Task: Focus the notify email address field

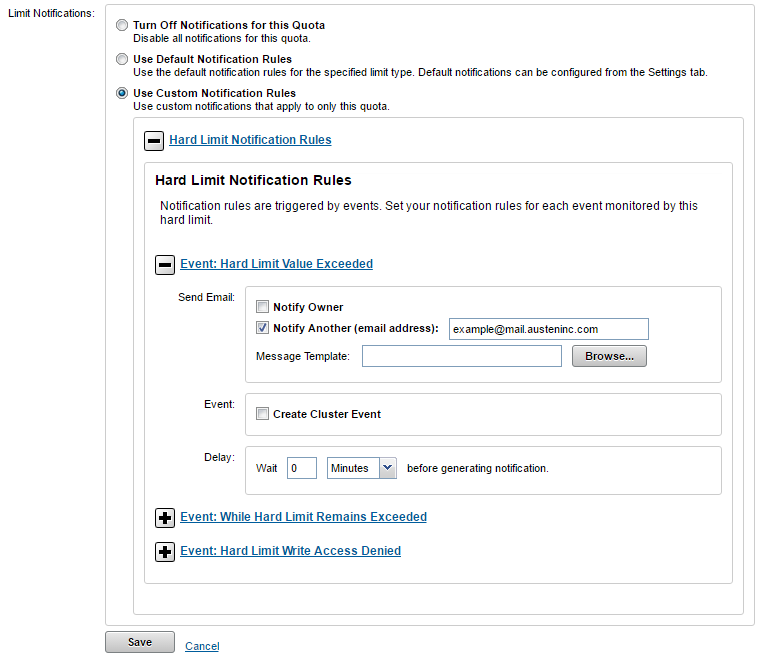Action: (549, 329)
